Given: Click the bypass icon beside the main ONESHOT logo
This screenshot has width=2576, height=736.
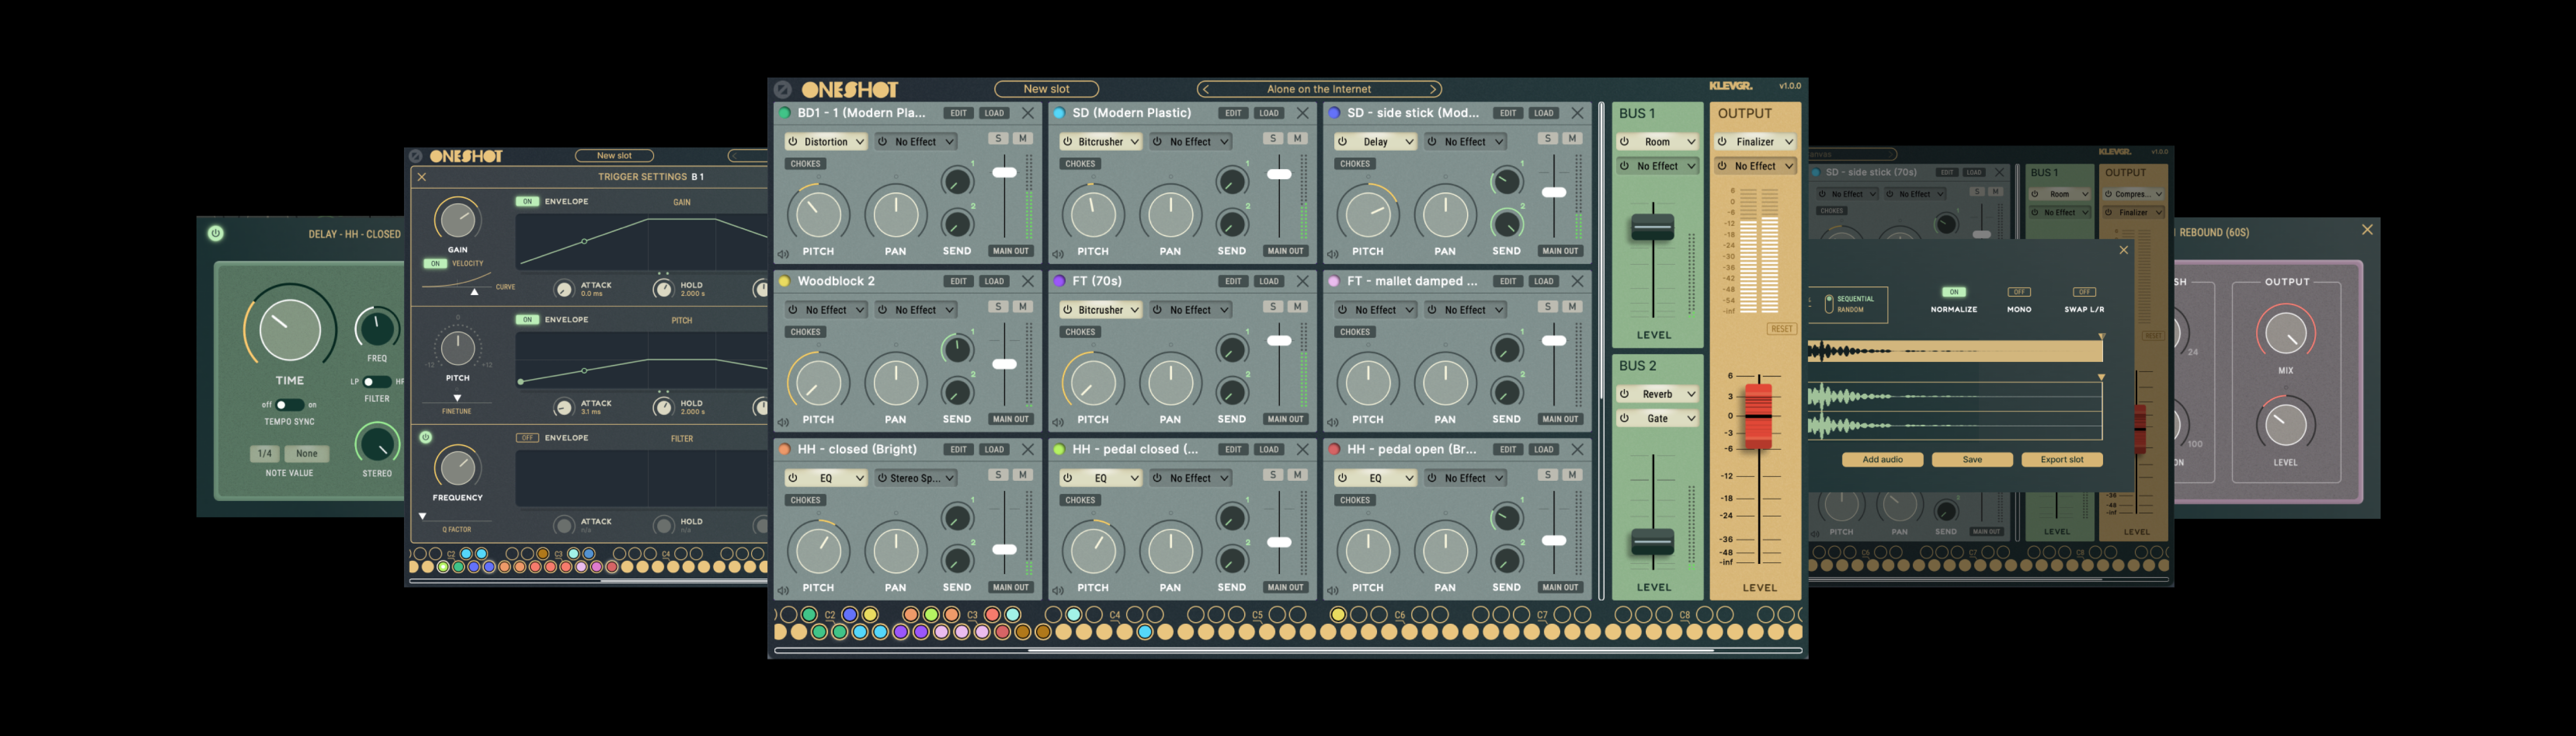Looking at the screenshot, I should click(783, 89).
